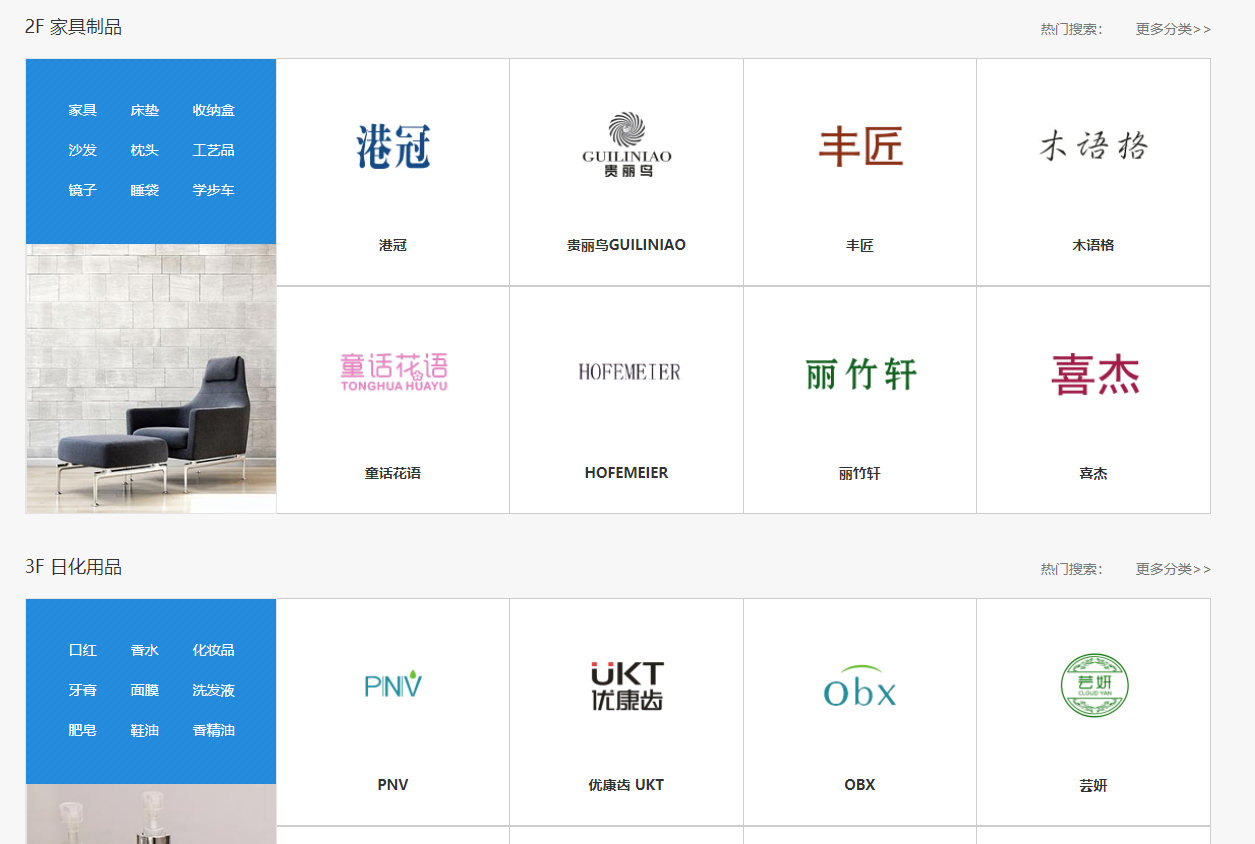Click the 口红 category link
Viewport: 1255px width, 844px height.
pyautogui.click(x=83, y=650)
